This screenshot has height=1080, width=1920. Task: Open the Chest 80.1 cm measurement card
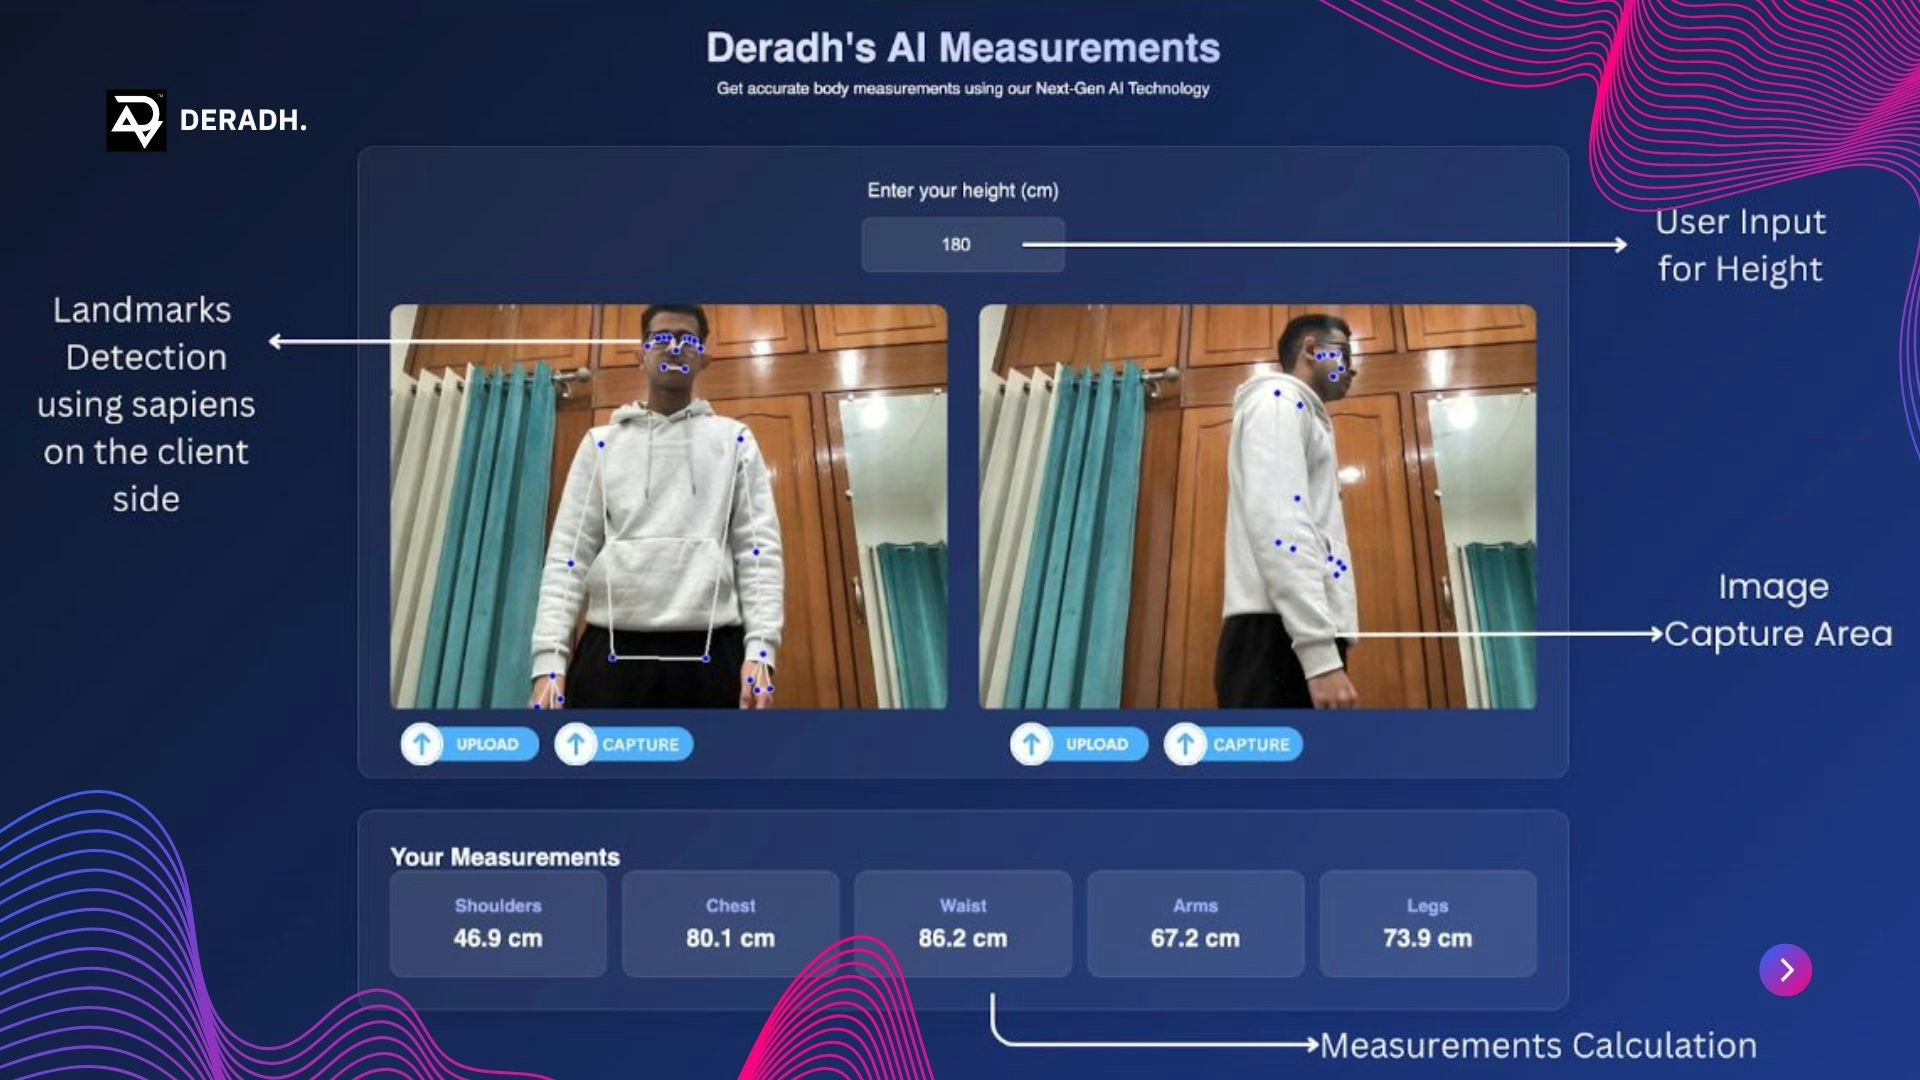click(730, 923)
